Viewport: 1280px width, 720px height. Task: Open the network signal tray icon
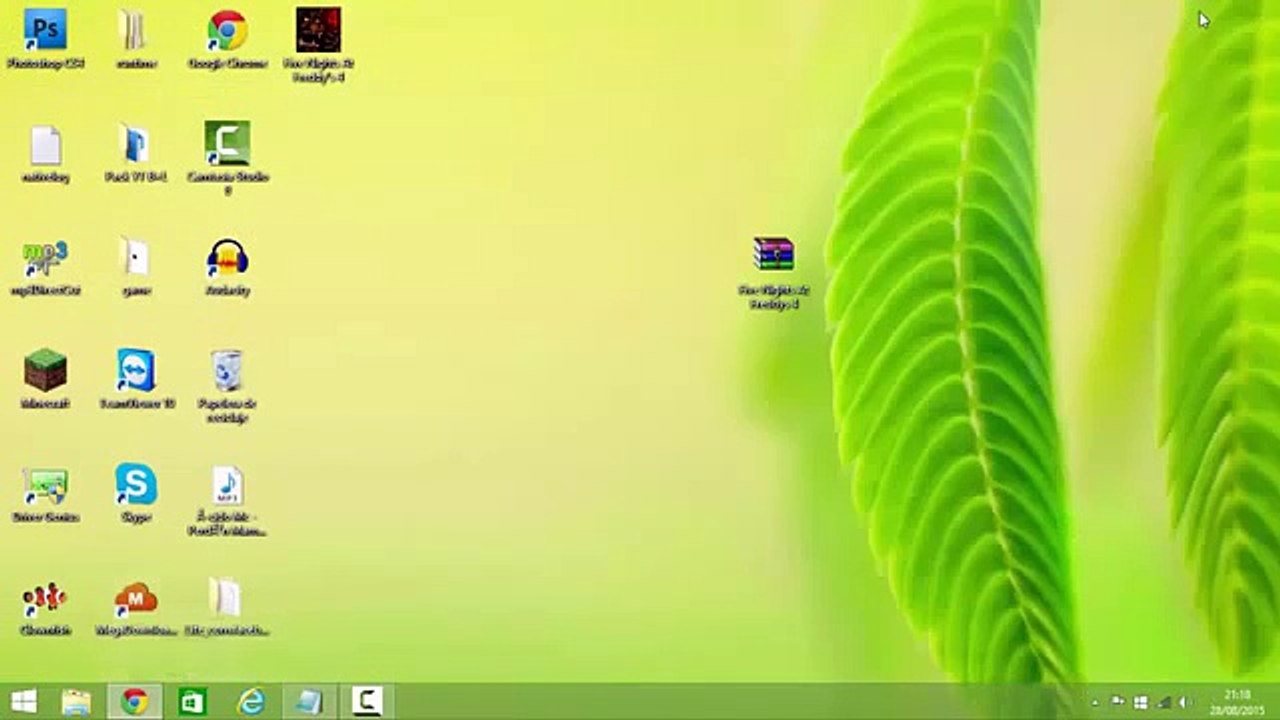[x=1164, y=702]
